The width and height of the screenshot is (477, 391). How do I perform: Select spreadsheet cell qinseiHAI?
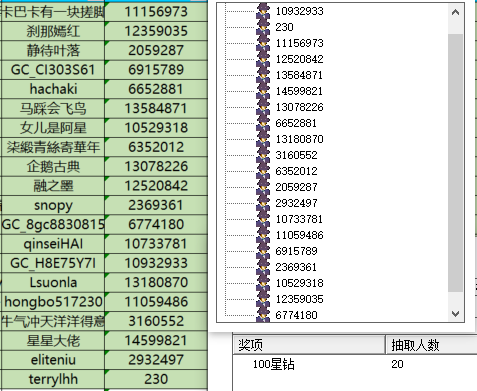tap(53, 244)
